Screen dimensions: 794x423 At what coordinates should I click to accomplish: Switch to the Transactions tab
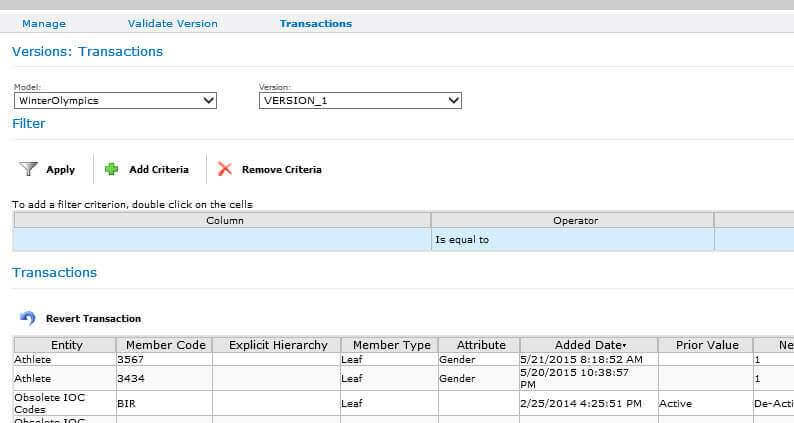(x=316, y=24)
